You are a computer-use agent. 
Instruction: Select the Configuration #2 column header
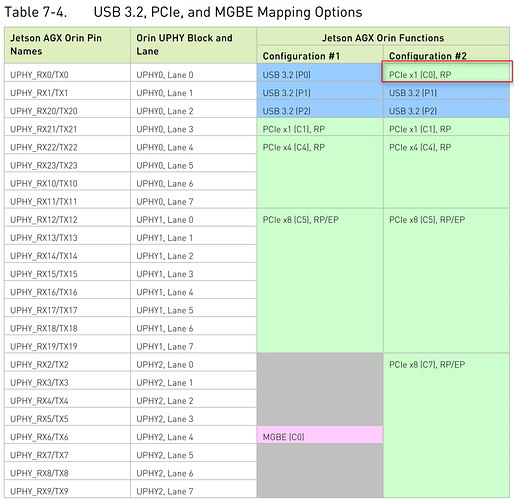[446, 55]
